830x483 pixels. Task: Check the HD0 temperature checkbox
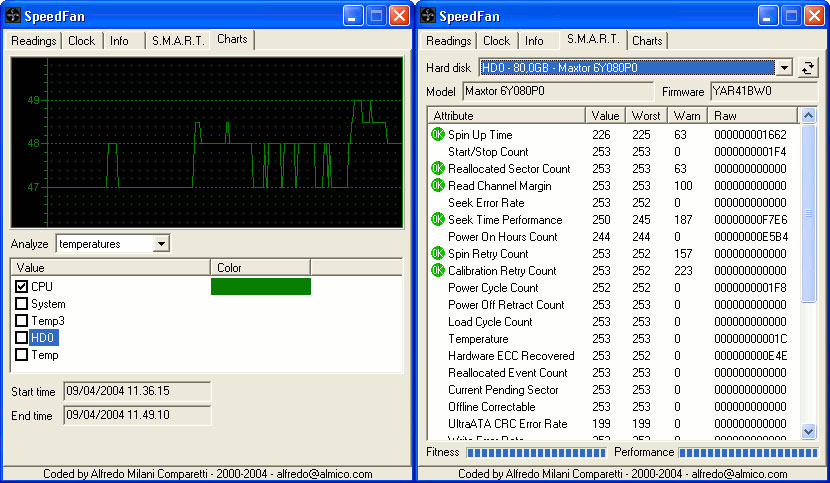click(22, 338)
